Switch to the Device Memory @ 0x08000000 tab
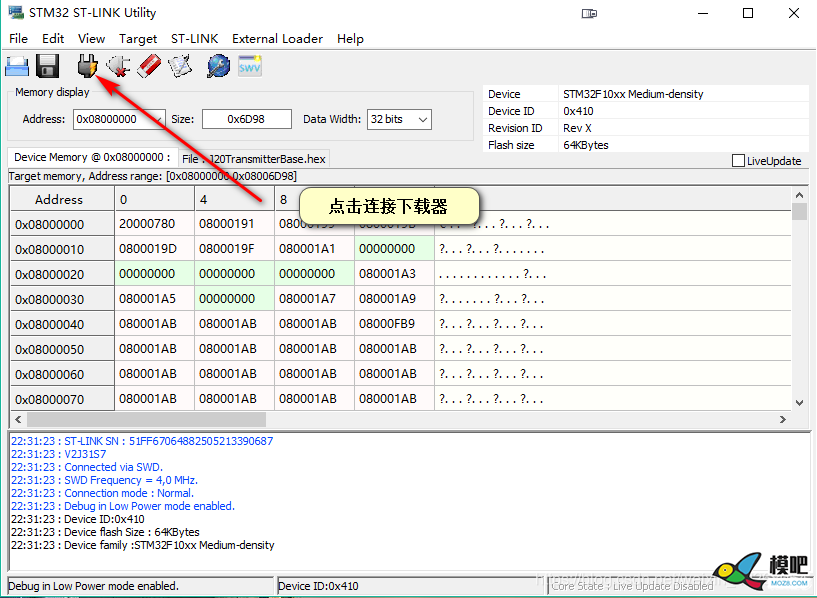This screenshot has height=598, width=817. coord(92,157)
